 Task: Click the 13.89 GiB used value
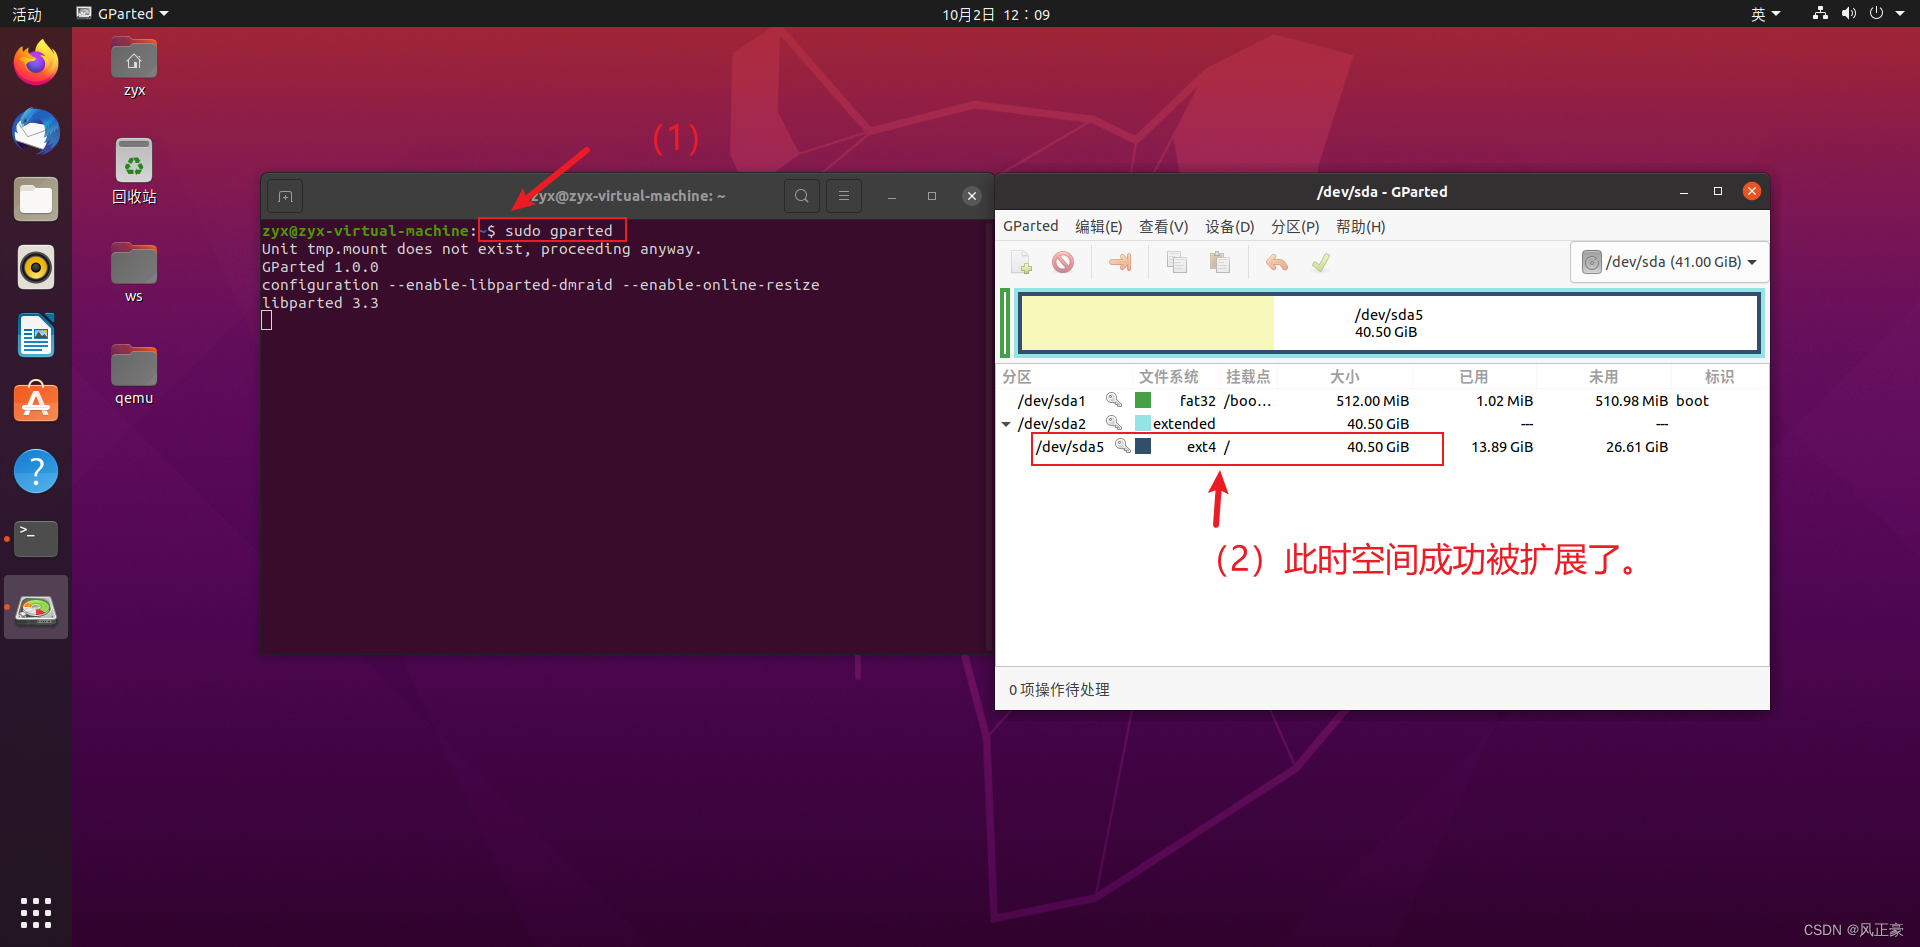[1502, 447]
